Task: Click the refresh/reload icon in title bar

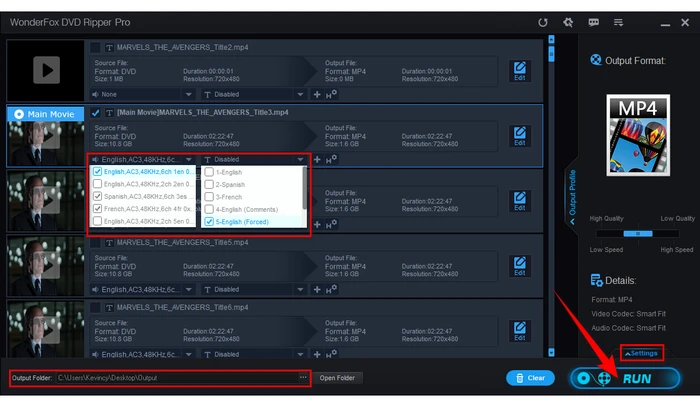Action: click(x=543, y=22)
